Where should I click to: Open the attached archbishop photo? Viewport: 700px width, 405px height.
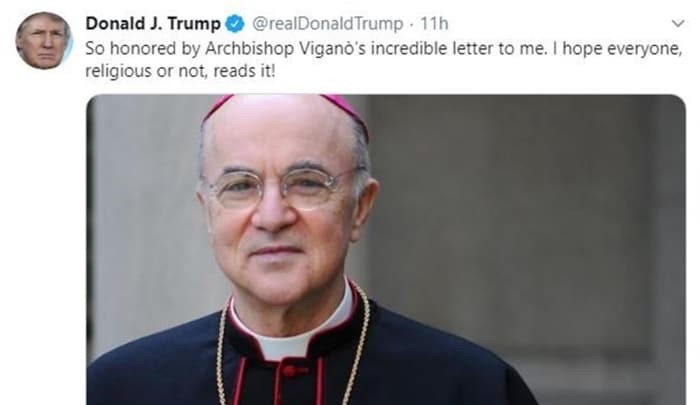coord(386,250)
